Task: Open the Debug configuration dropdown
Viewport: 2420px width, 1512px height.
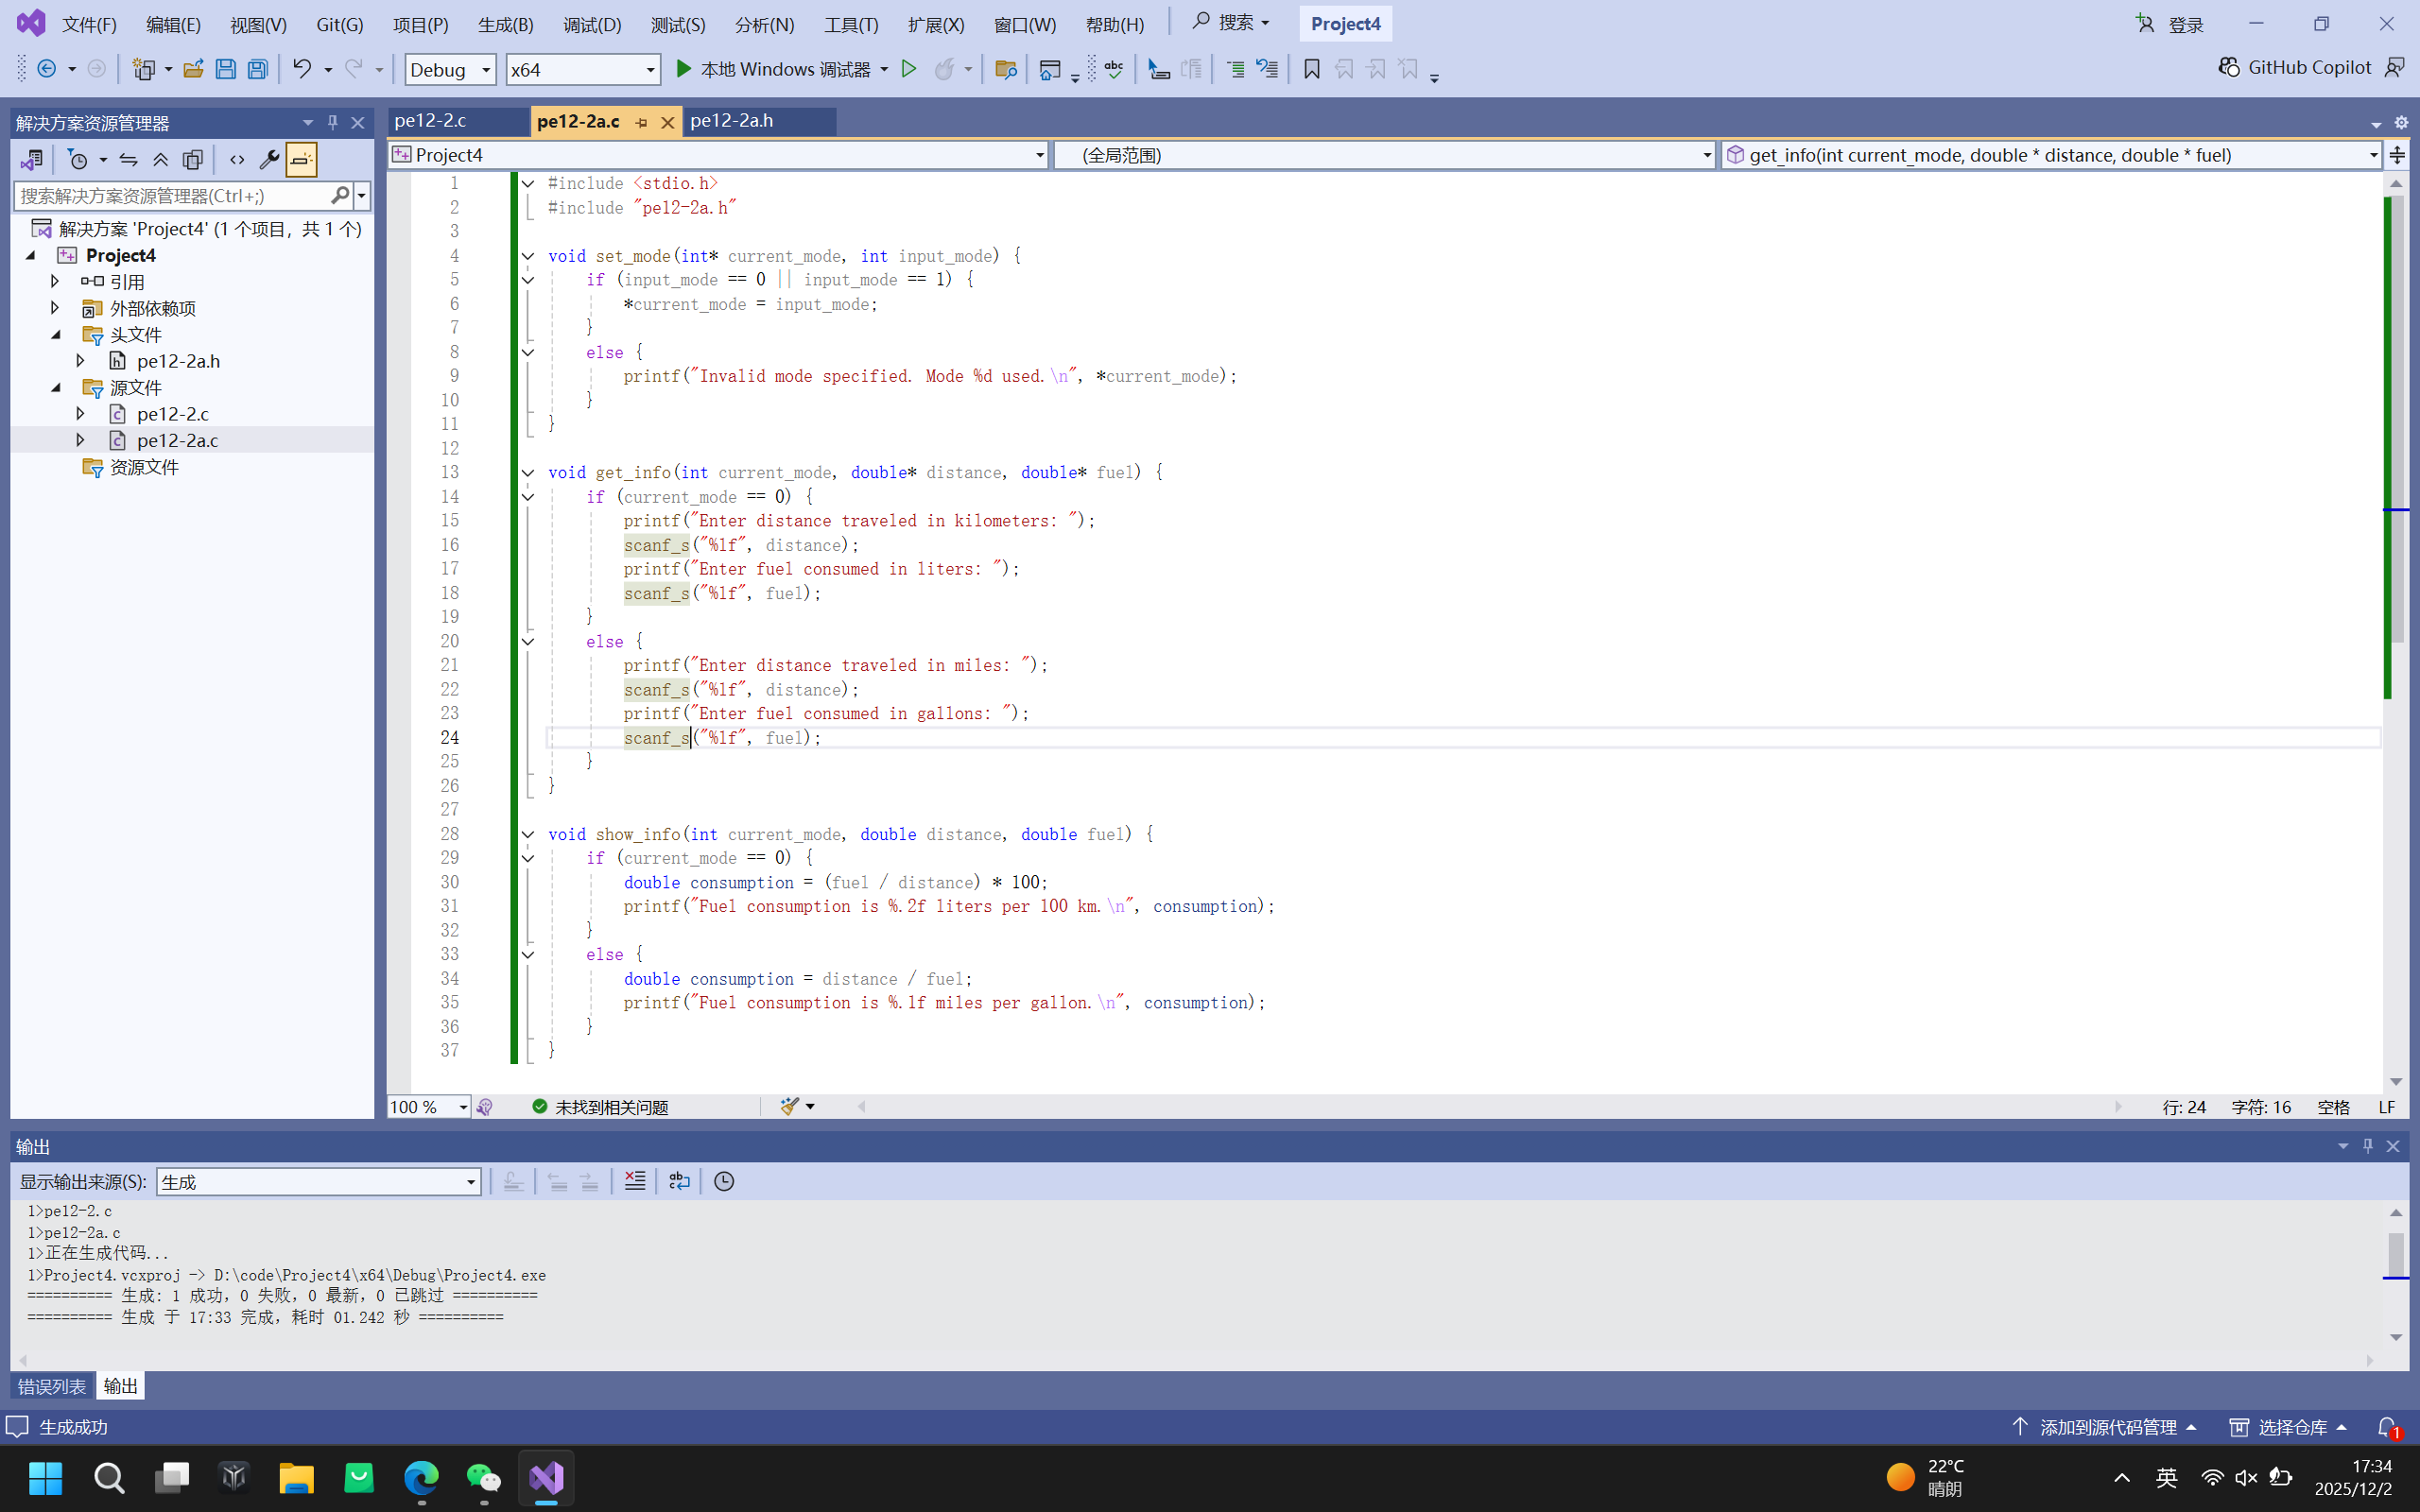Action: (x=450, y=69)
